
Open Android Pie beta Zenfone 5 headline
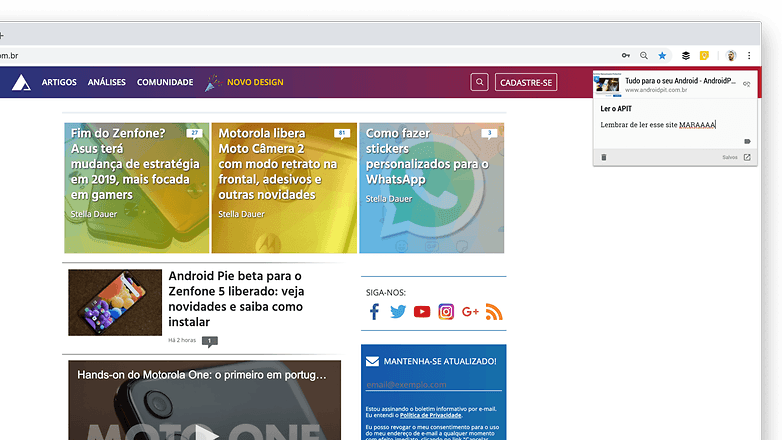coord(236,299)
